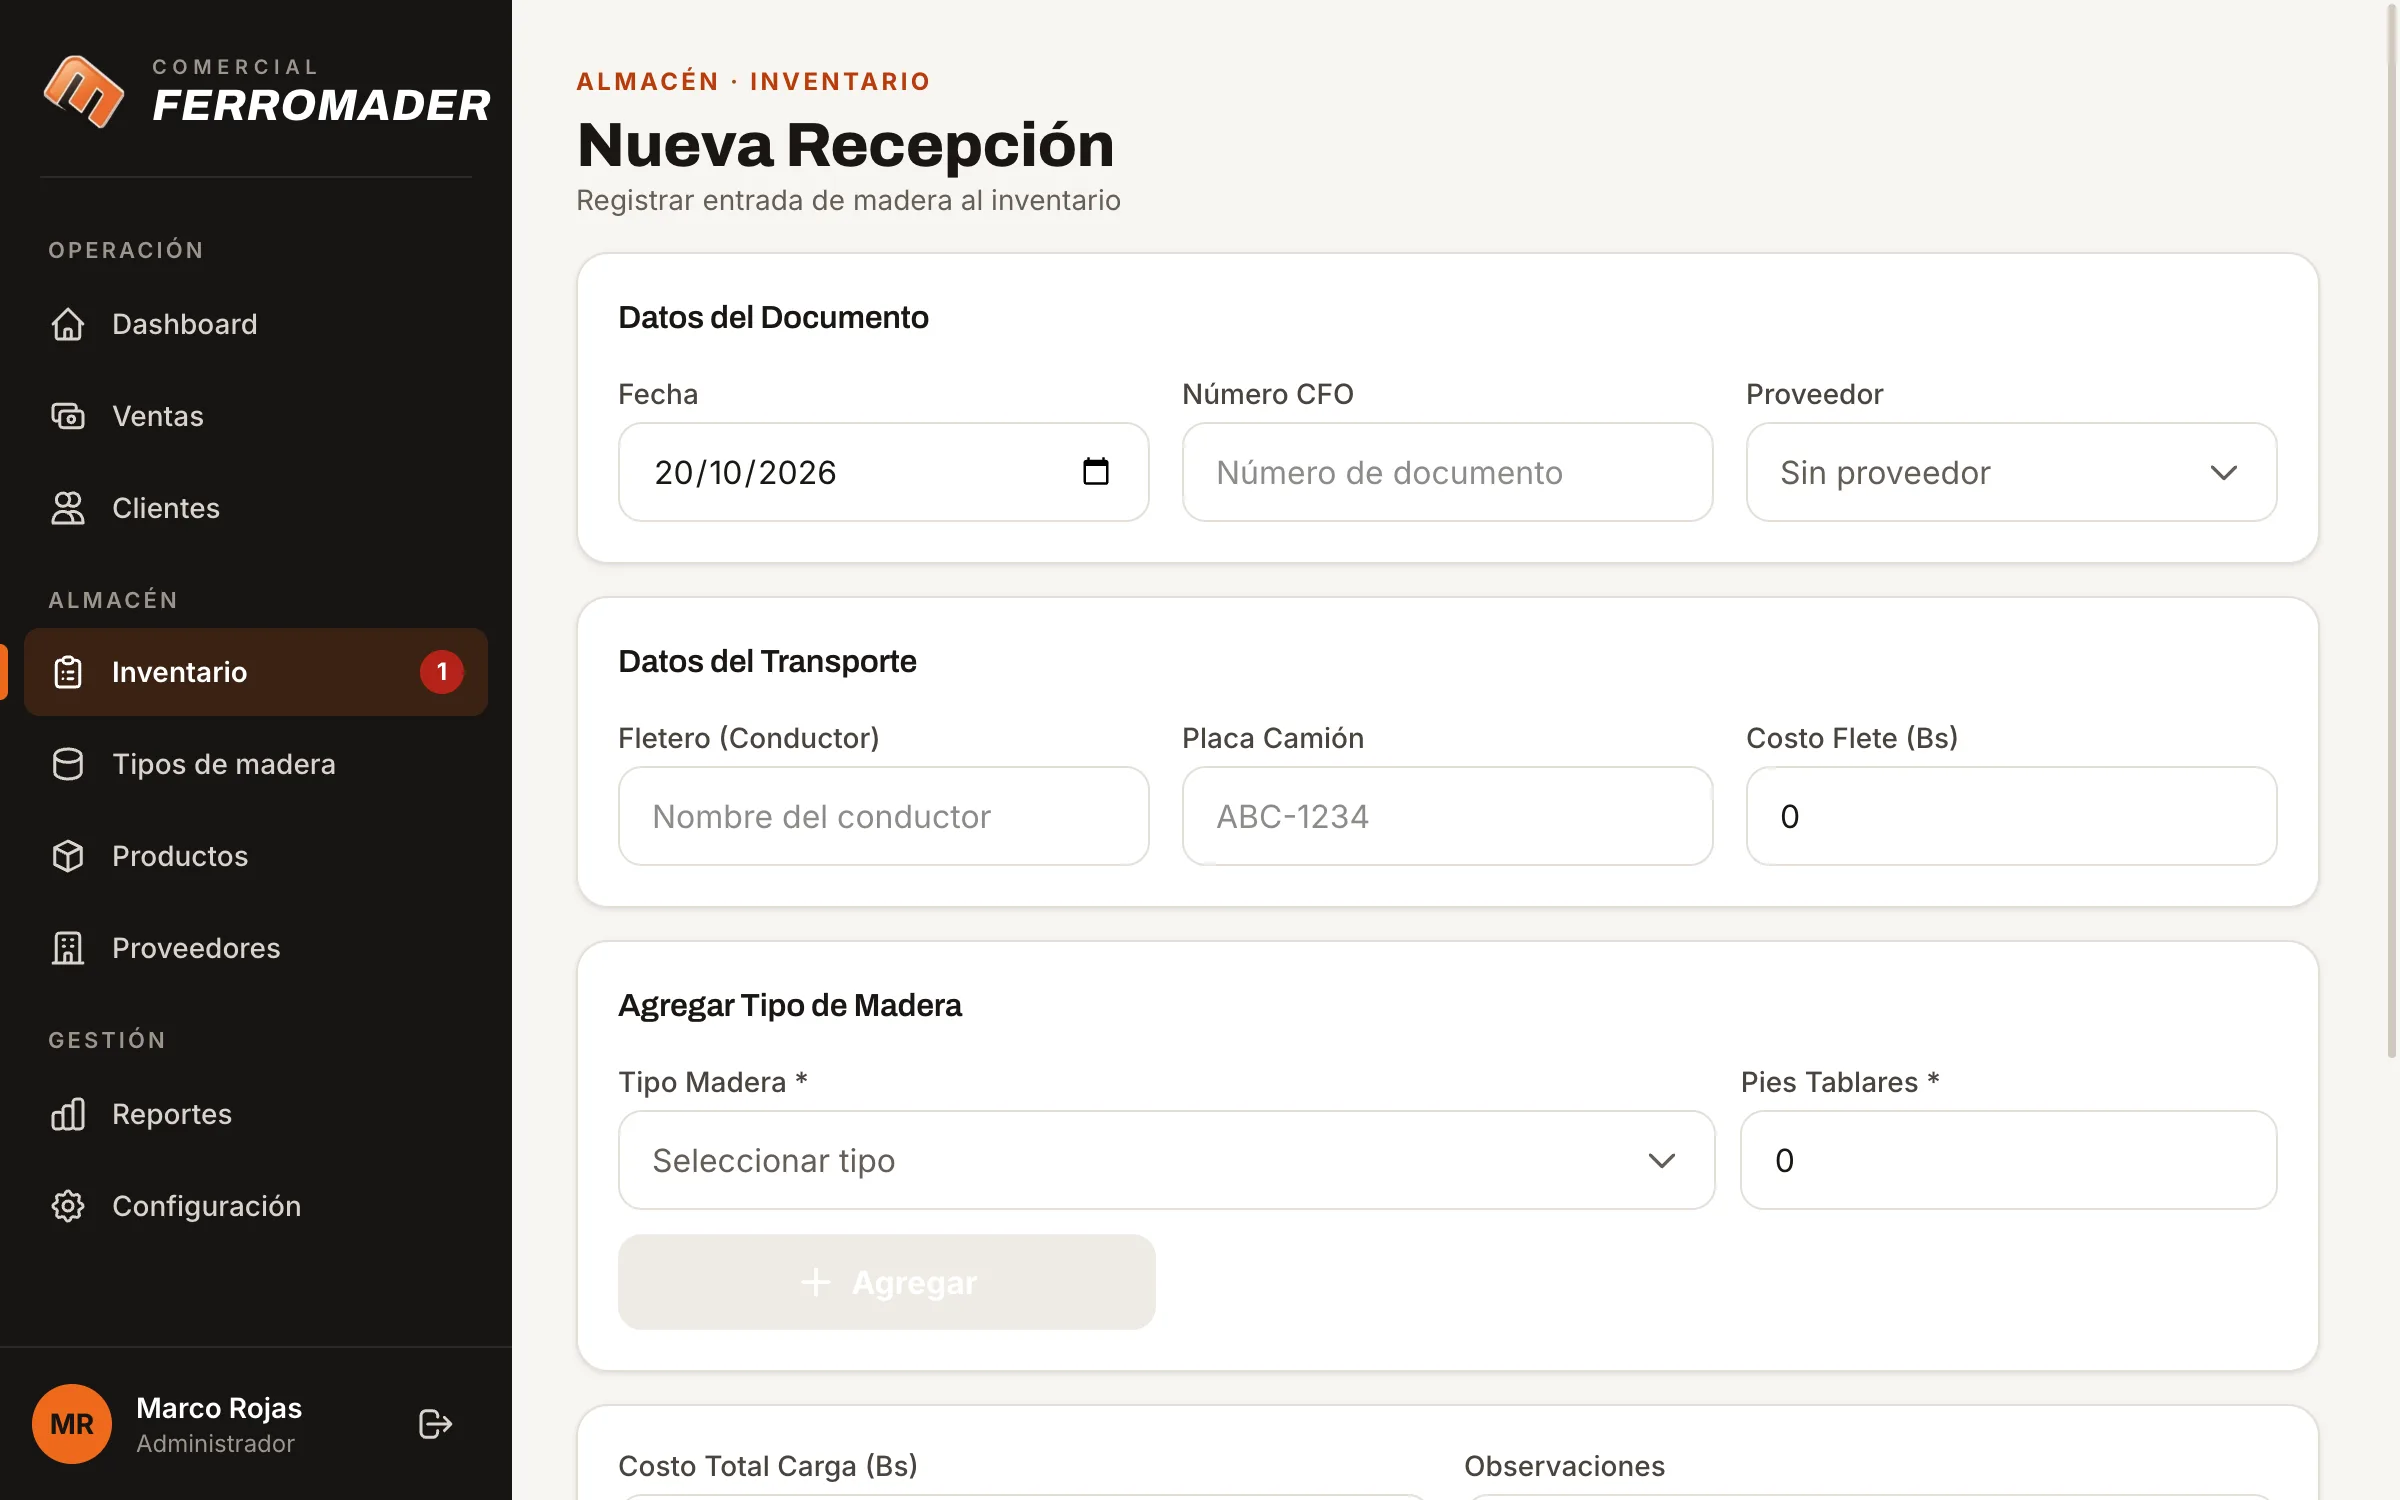
Task: Open Reportes in the Gestión section
Action: point(256,1114)
